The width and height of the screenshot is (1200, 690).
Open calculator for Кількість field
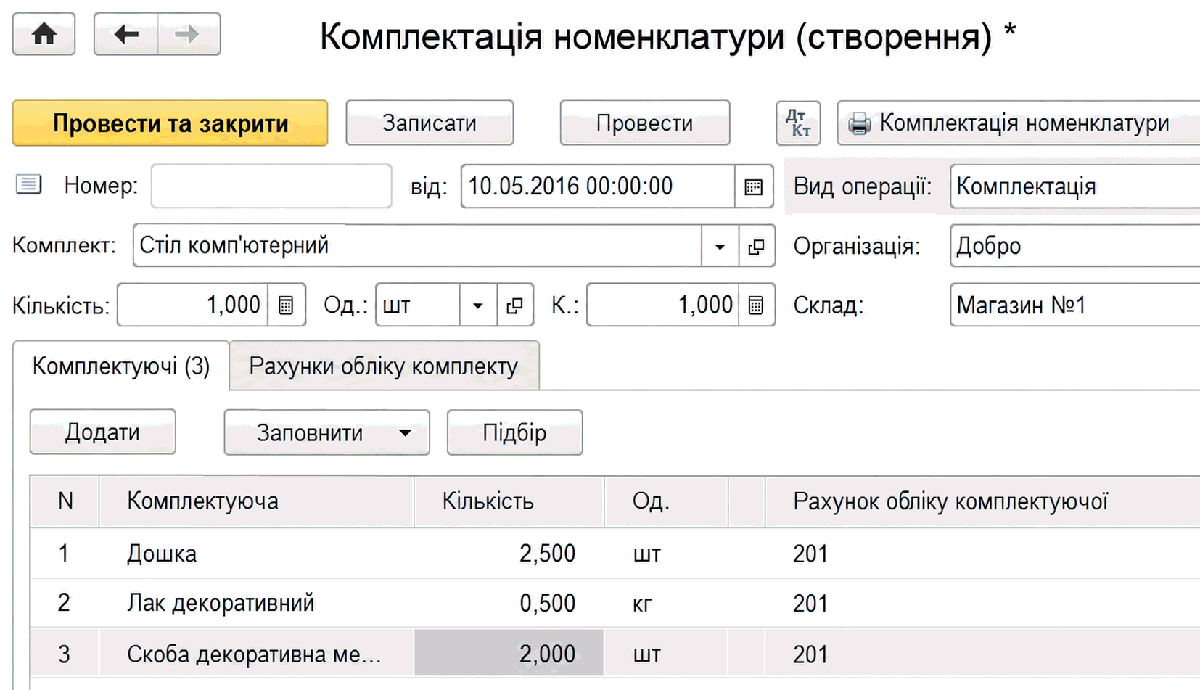click(x=286, y=305)
